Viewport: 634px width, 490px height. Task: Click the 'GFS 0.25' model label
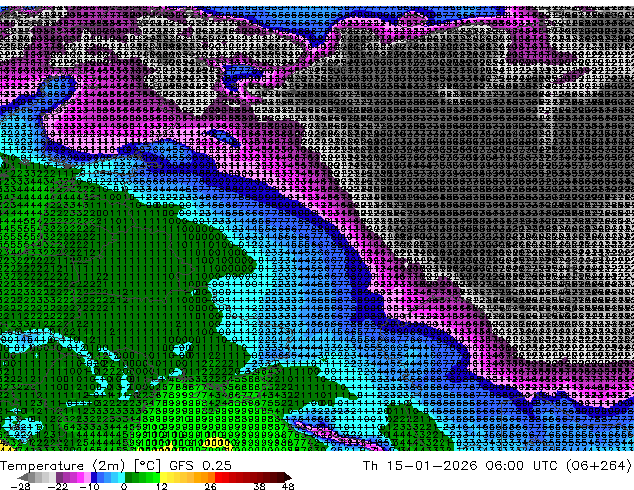point(200,466)
